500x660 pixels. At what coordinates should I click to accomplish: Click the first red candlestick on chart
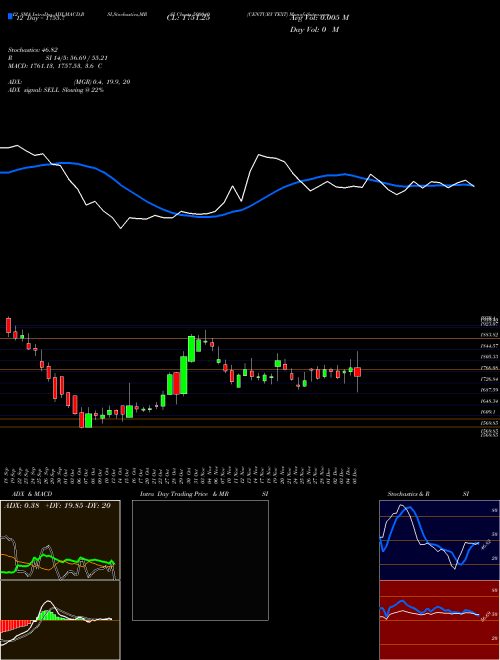(8, 326)
